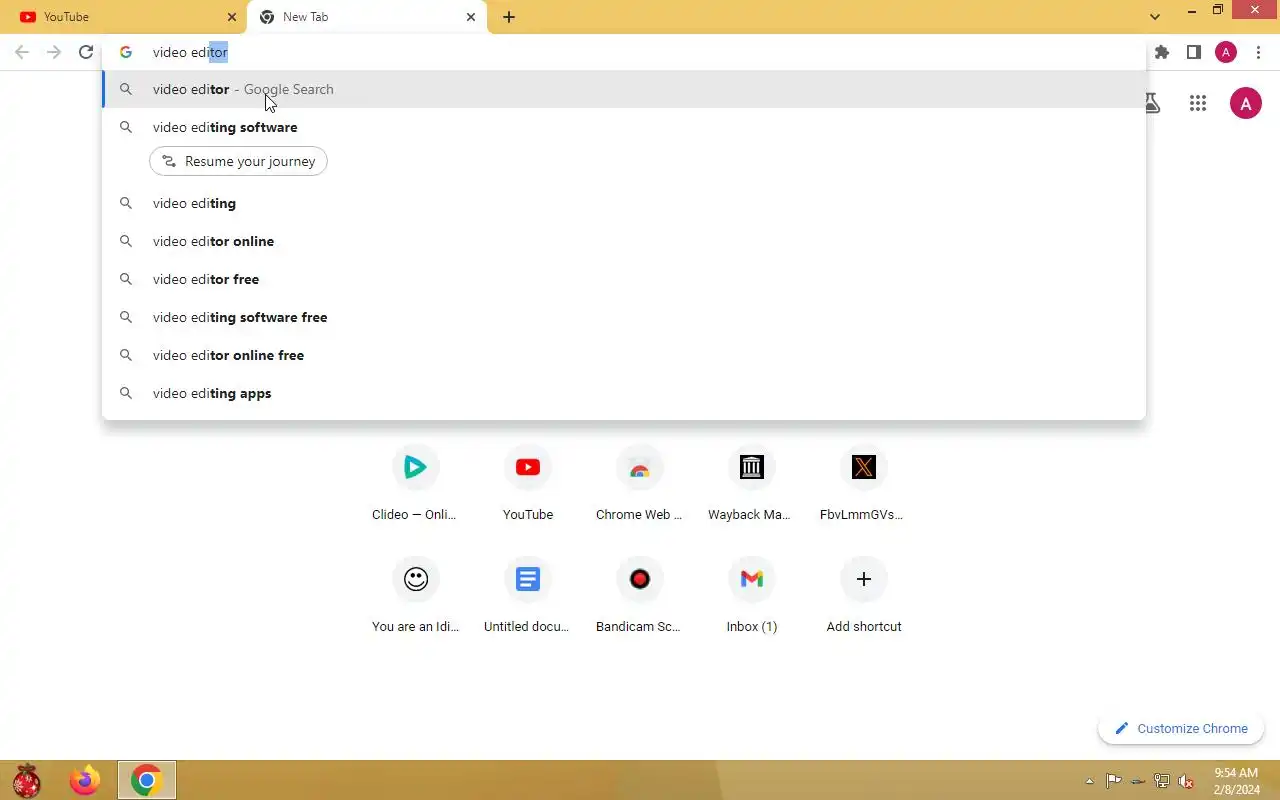Open the 'You are an Idi...' shortcut

coord(416,597)
